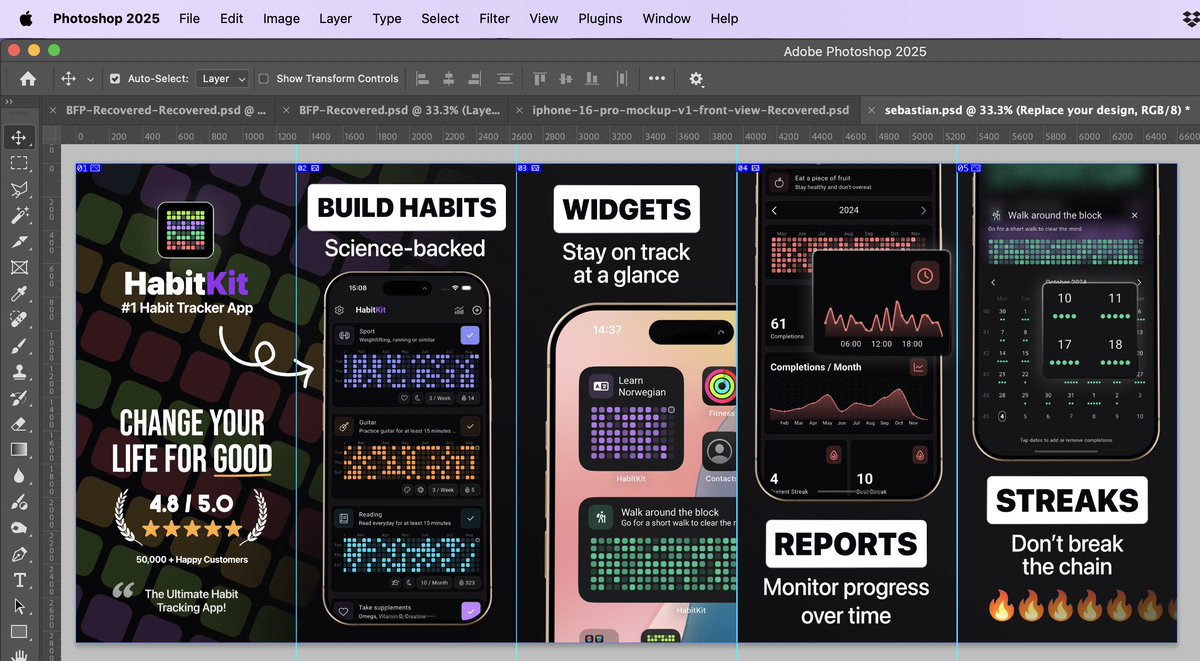The image size is (1200, 661).
Task: Open the Type menu
Action: pyautogui.click(x=387, y=18)
